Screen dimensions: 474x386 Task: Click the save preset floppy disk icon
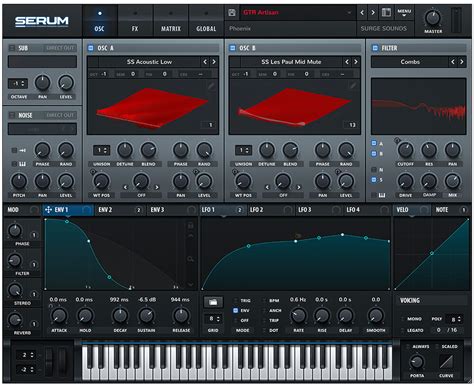tap(232, 13)
